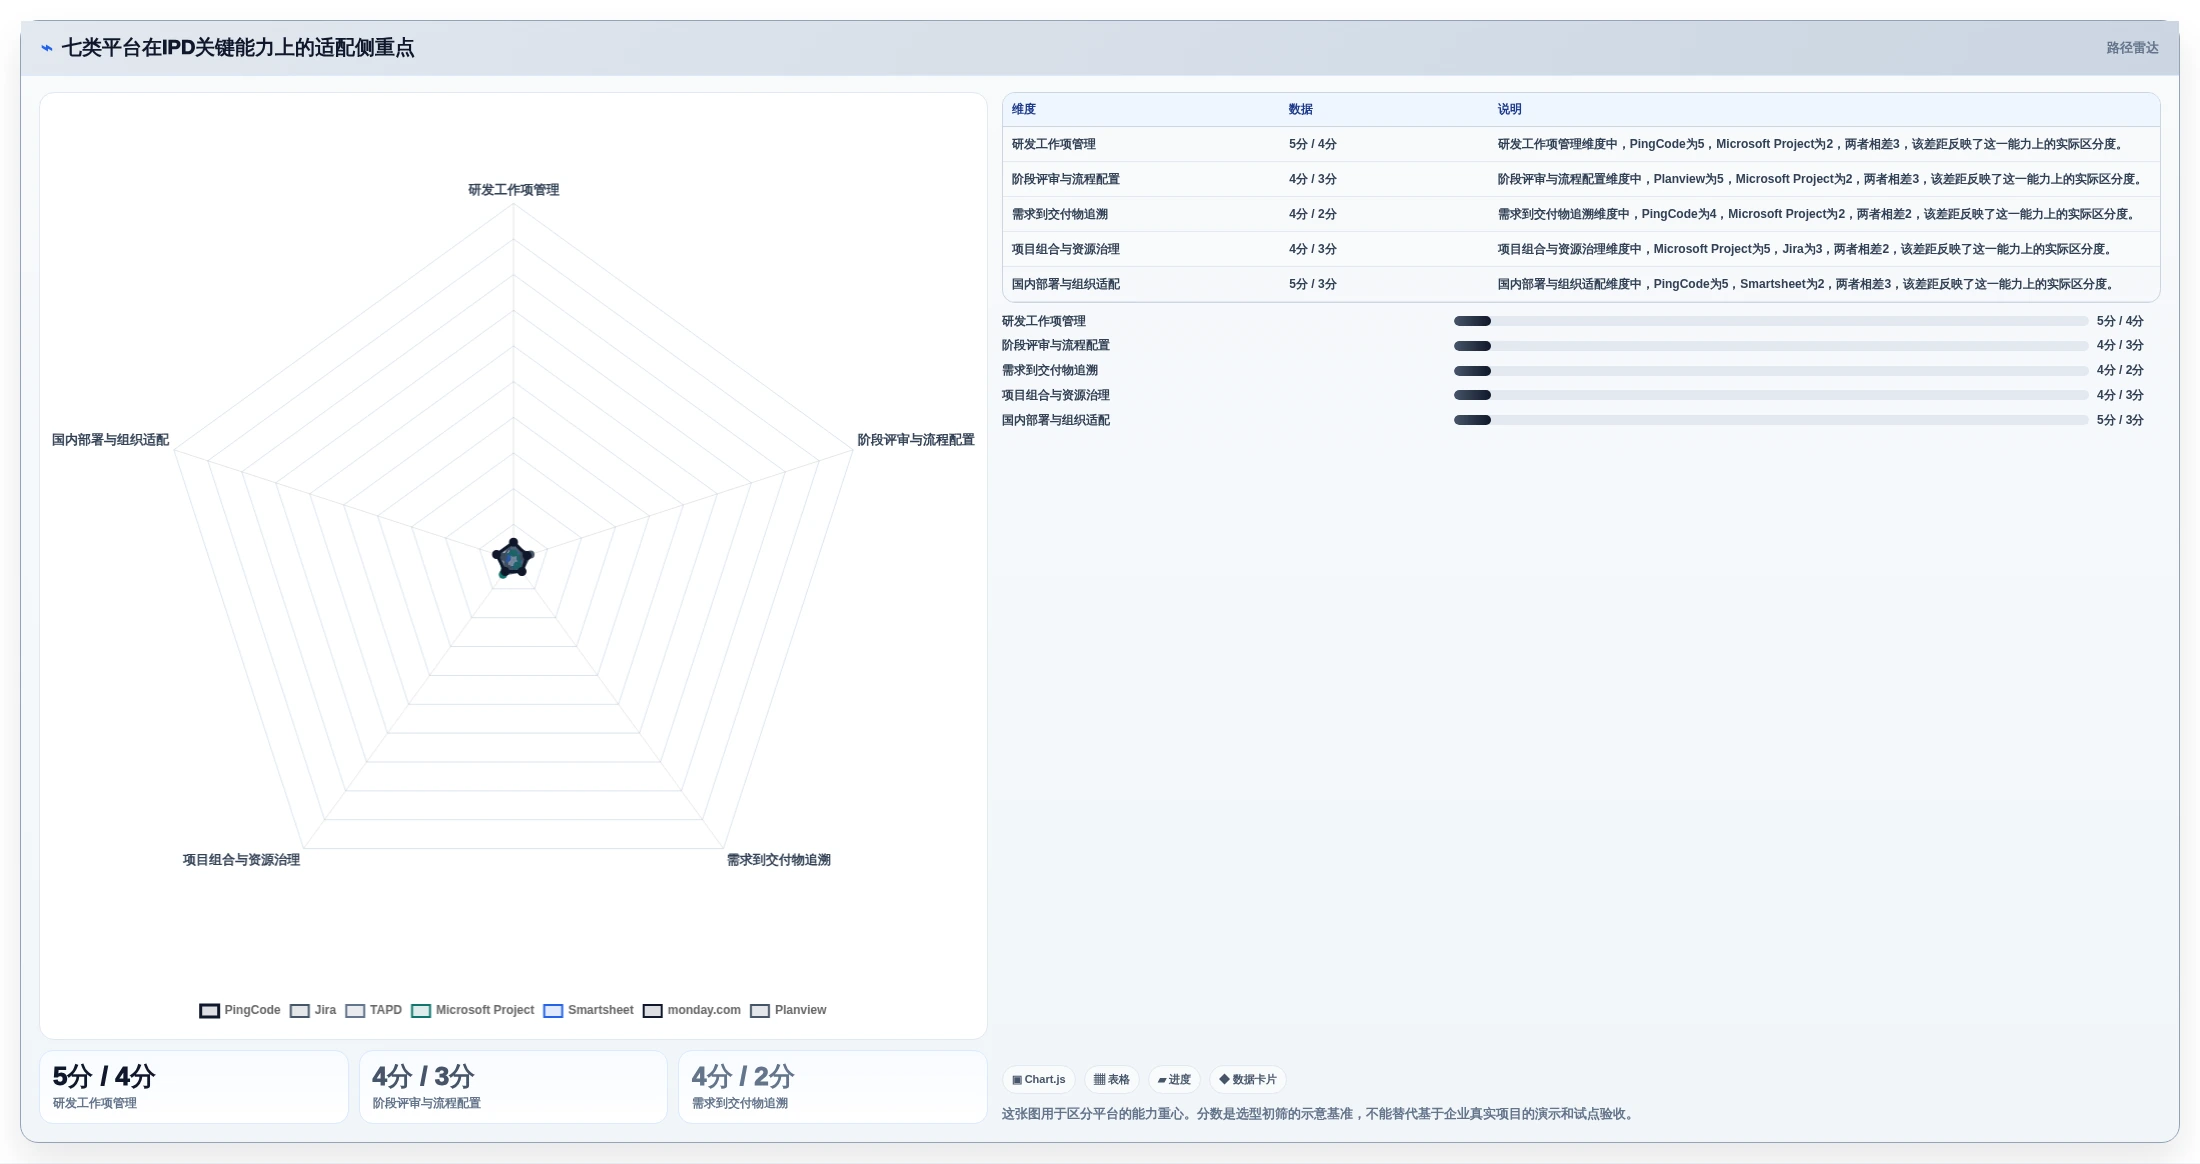Click the 路径雷达 label at top right
This screenshot has height=1164, width=2200.
(2132, 48)
